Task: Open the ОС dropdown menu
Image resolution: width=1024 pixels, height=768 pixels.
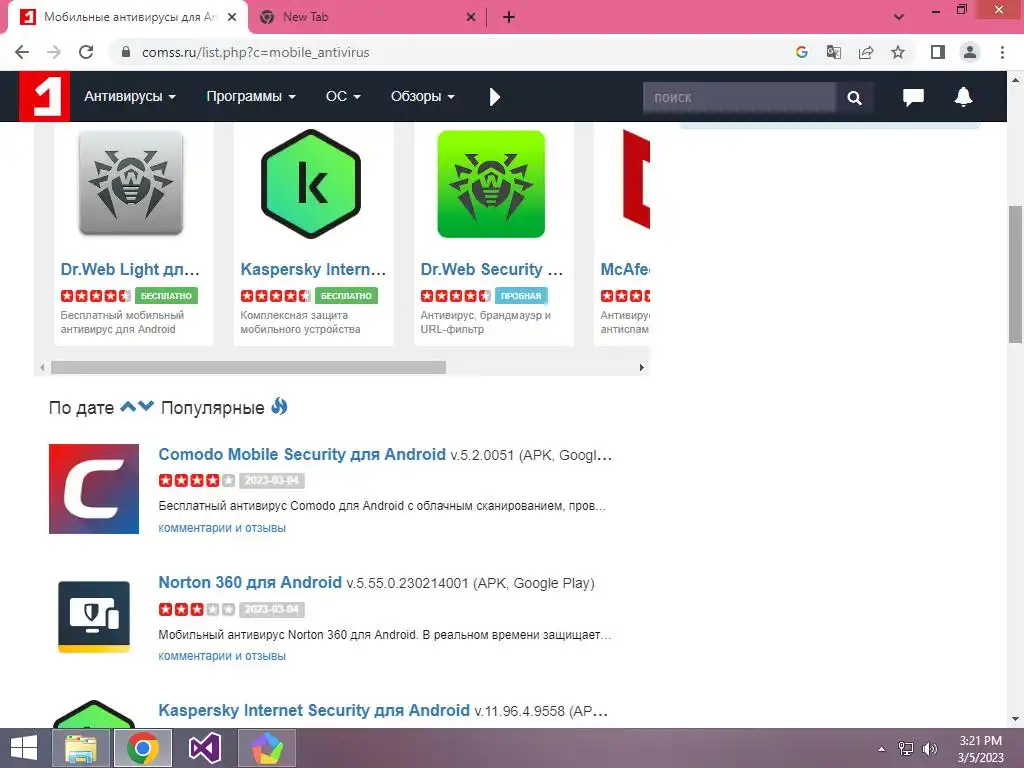Action: (x=343, y=97)
